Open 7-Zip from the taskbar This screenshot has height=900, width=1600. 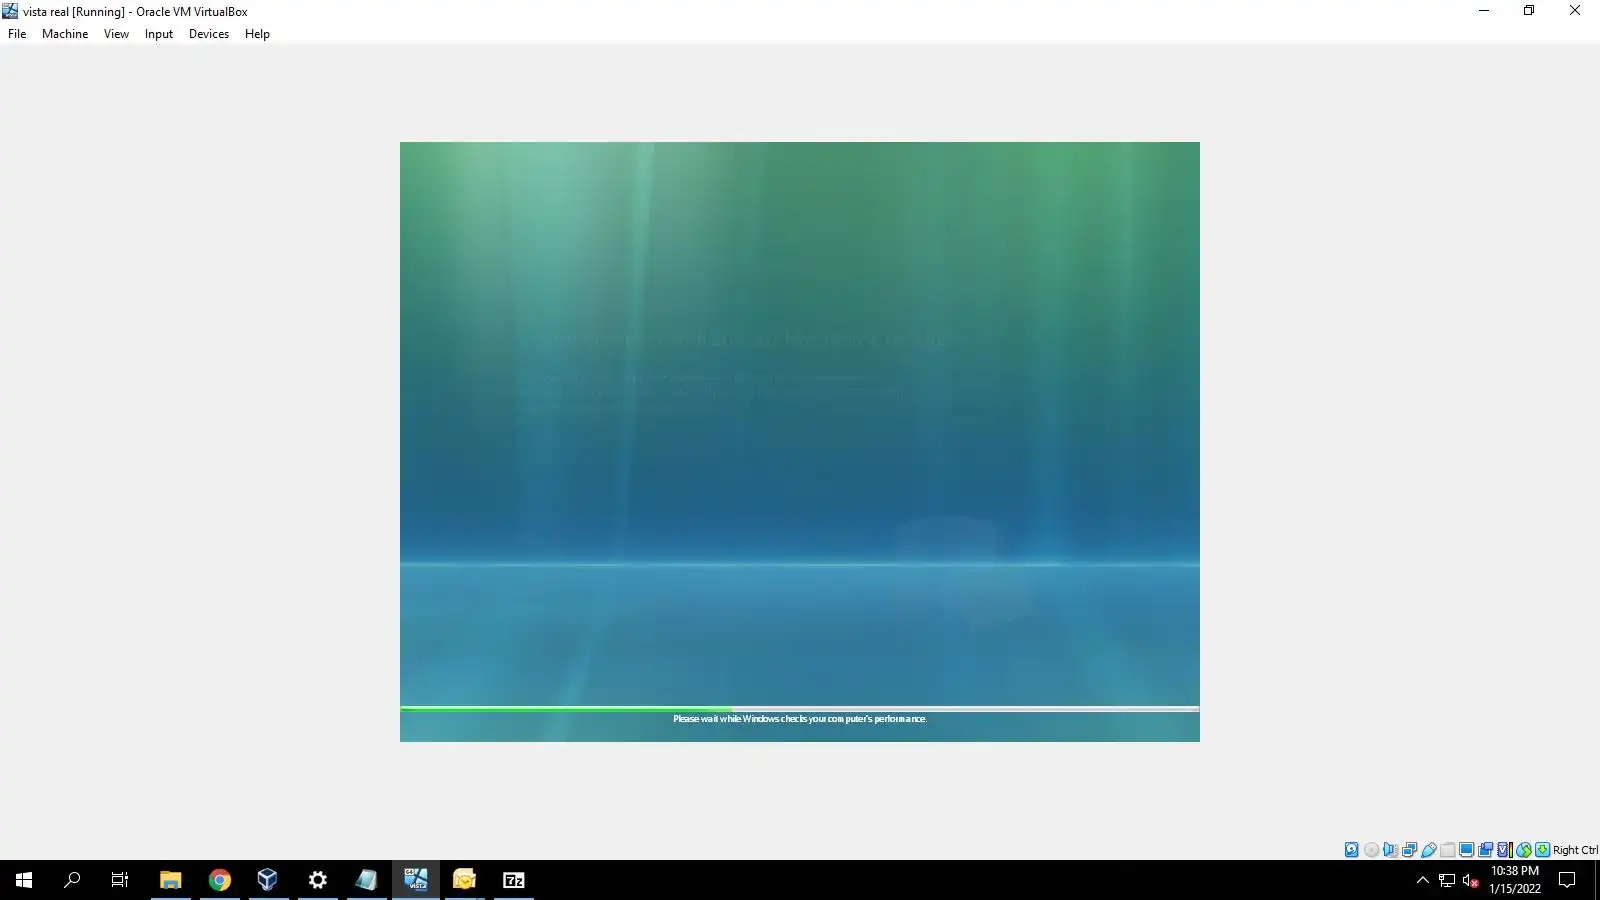tap(514, 880)
